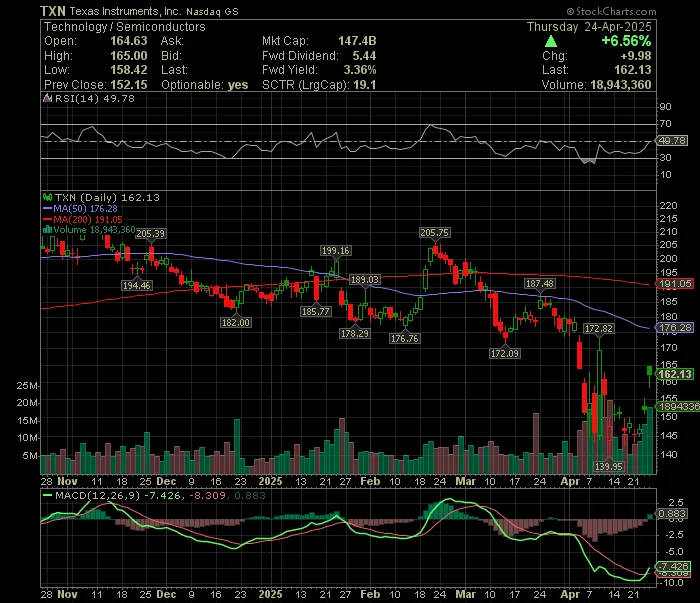Viewport: 700px width, 603px height.
Task: Click the 'MA(50) 176.28' legend text
Action: (x=85, y=208)
